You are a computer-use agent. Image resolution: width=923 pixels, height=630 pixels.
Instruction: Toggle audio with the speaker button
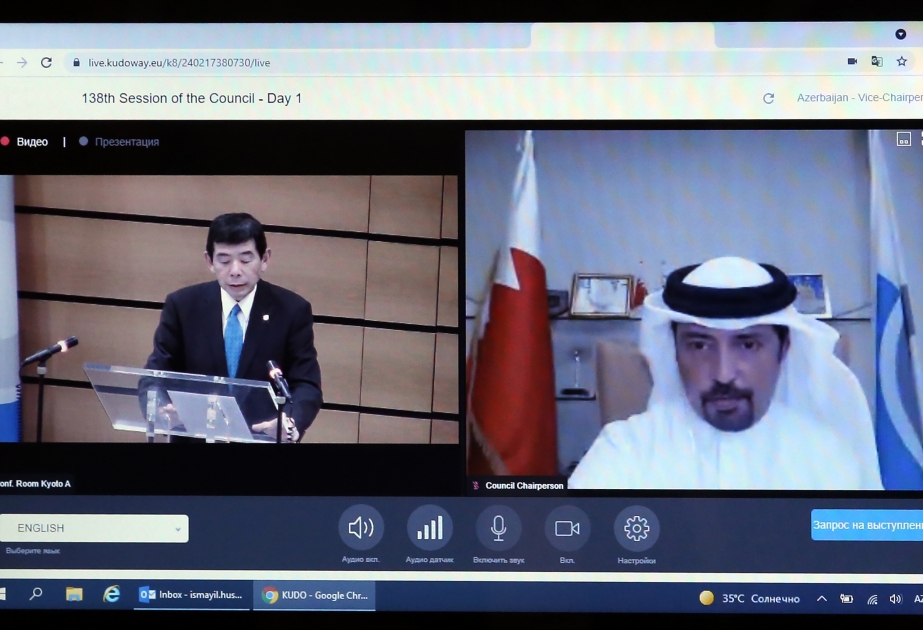[x=361, y=528]
